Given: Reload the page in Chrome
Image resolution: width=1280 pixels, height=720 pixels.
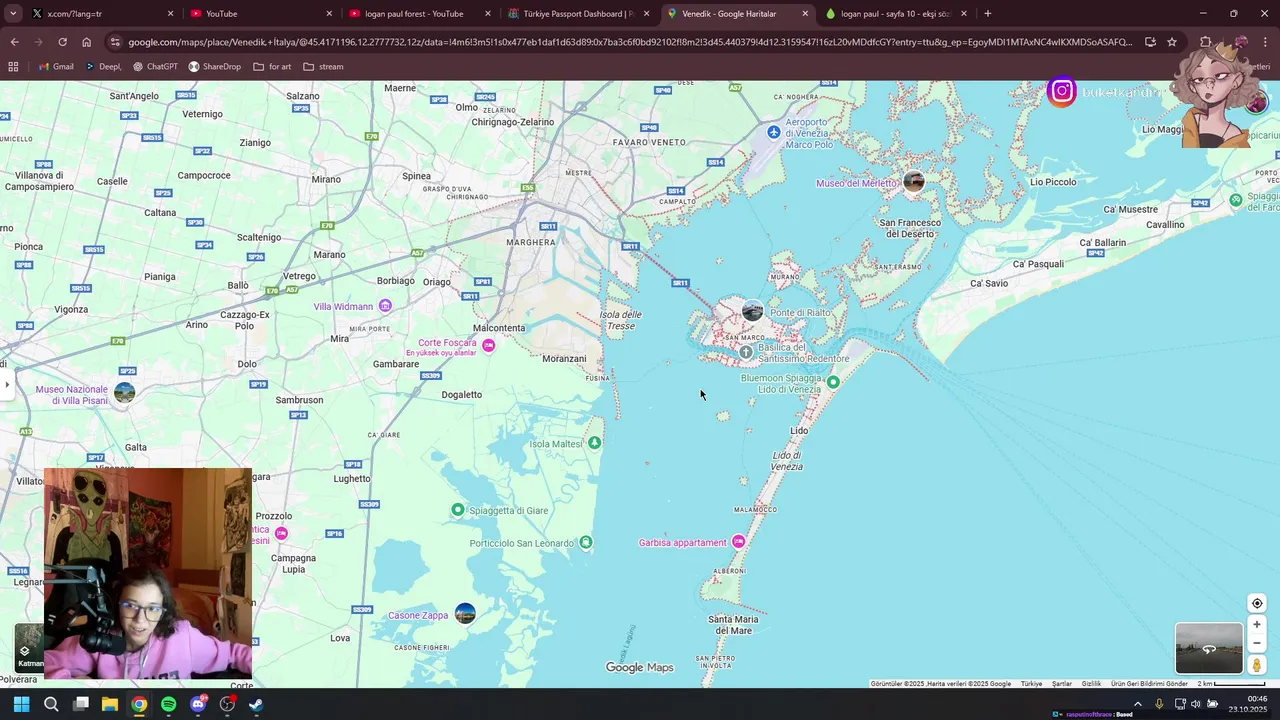Looking at the screenshot, I should (62, 42).
